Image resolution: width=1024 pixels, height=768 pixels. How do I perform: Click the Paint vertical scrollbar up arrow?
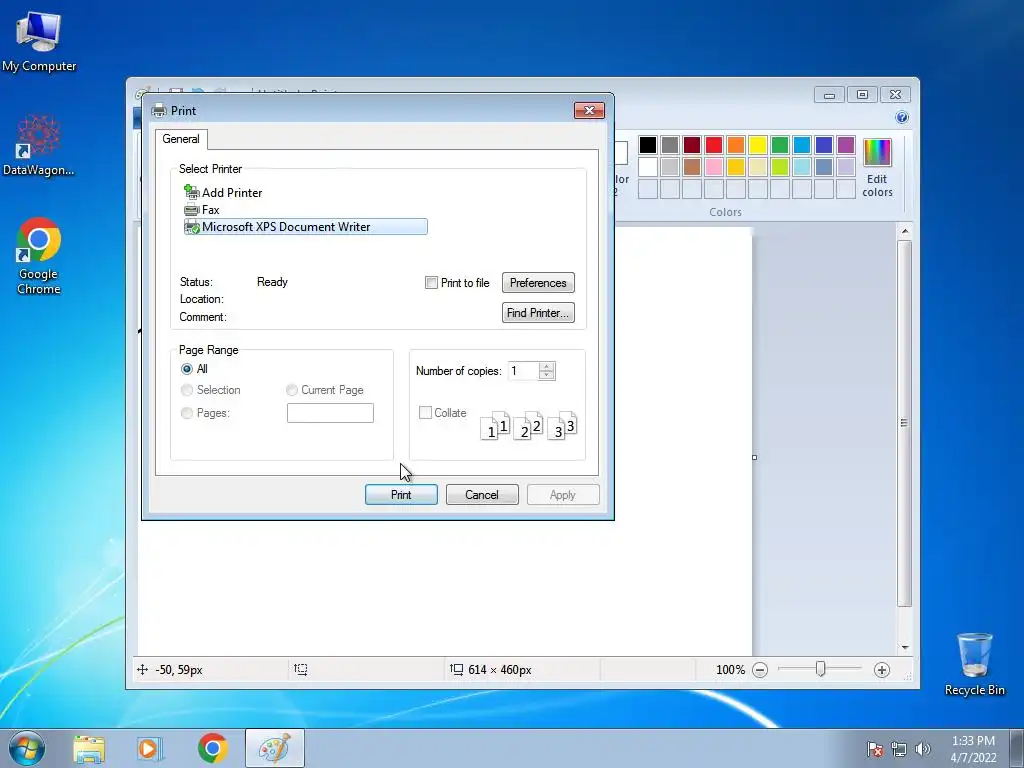coord(904,231)
